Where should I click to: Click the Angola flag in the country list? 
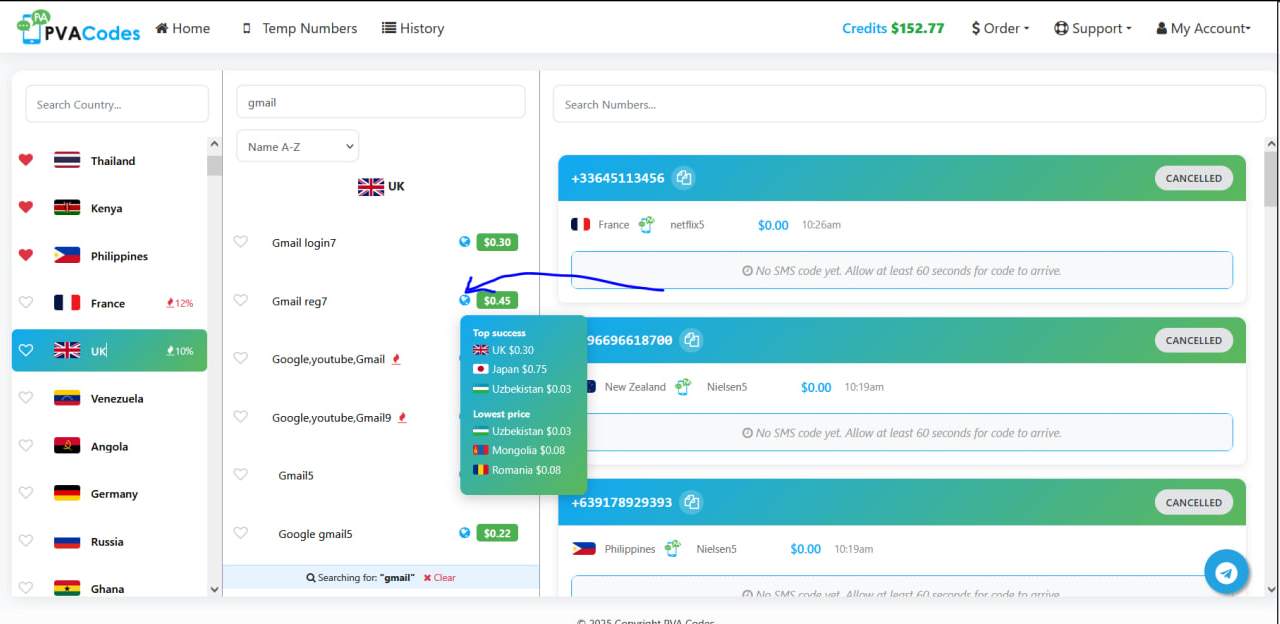(67, 446)
